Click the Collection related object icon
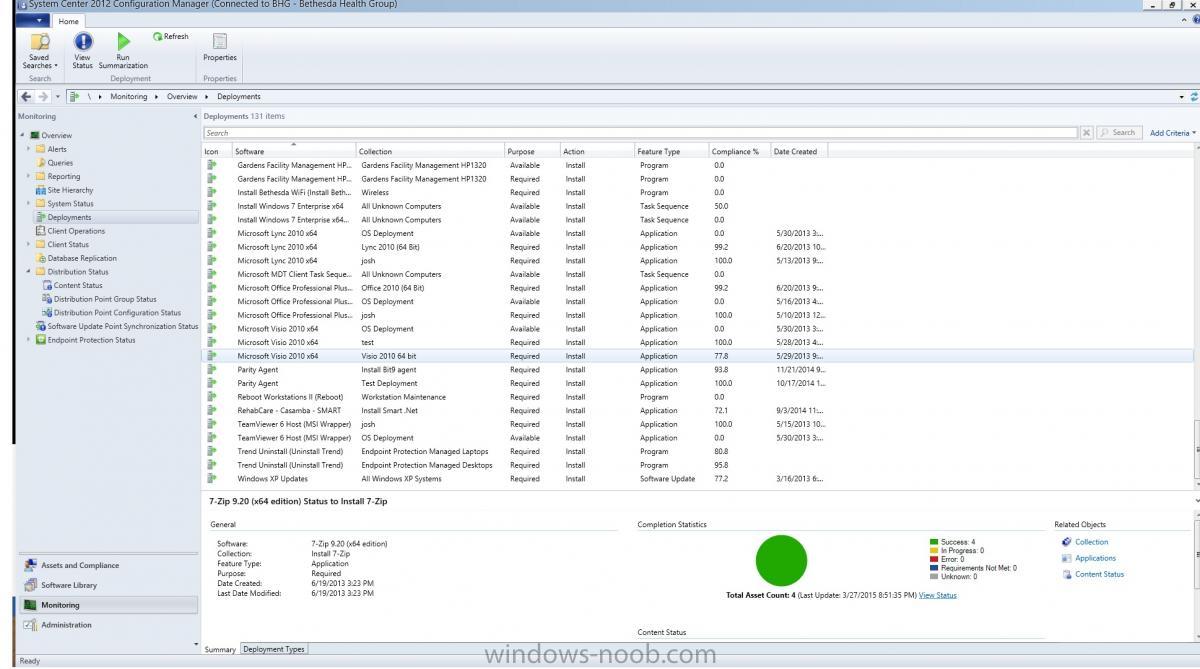Viewport: 1200px width, 669px height. [1067, 542]
